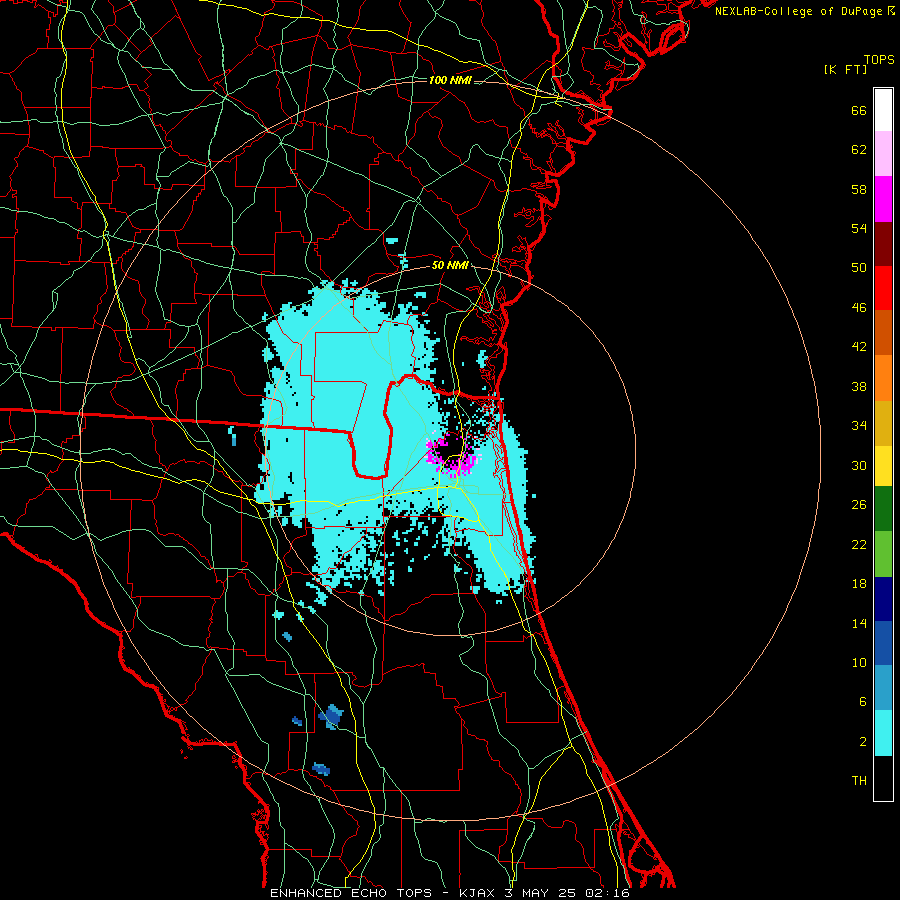Click the legend value 46
Viewport: 900px width, 900px height.
coord(859,308)
